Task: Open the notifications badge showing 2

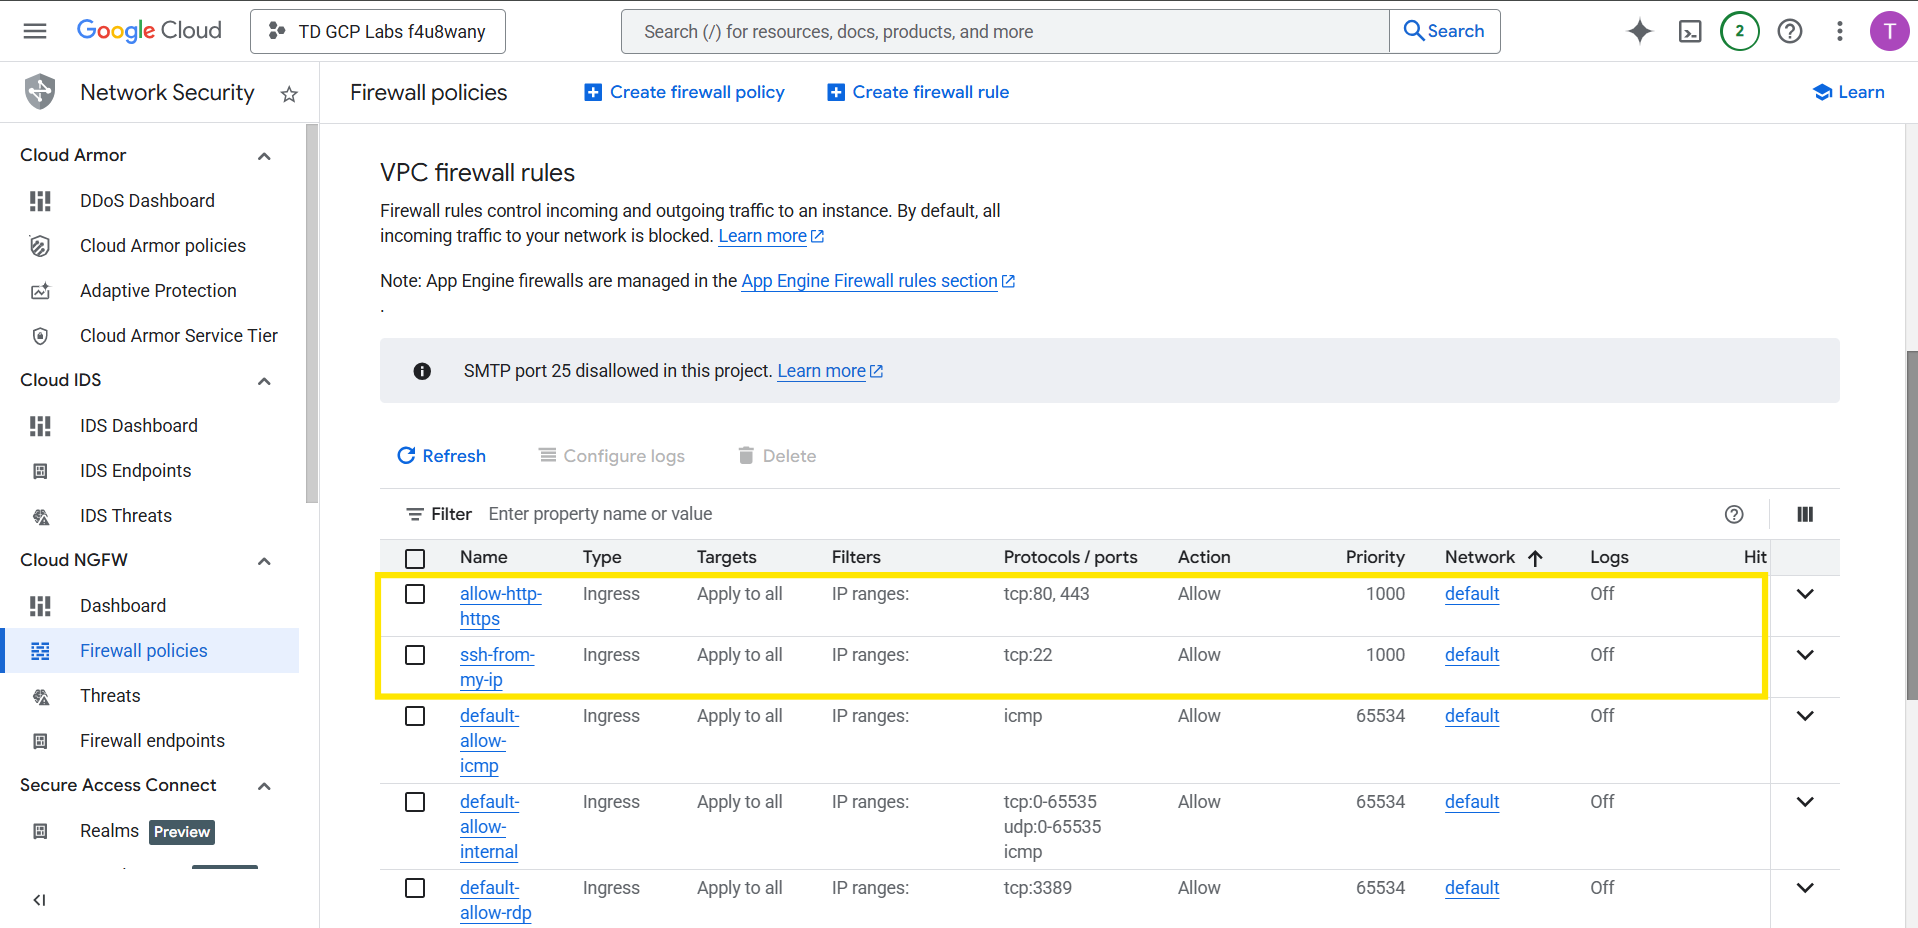Action: pyautogui.click(x=1740, y=31)
